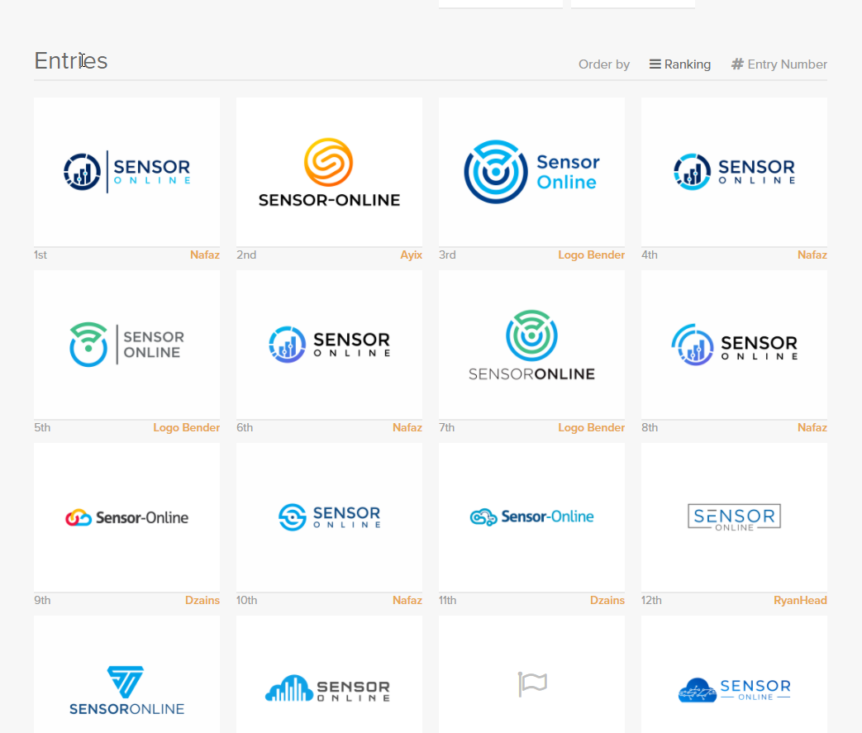Open the 5th place green wifi logo

[x=126, y=344]
